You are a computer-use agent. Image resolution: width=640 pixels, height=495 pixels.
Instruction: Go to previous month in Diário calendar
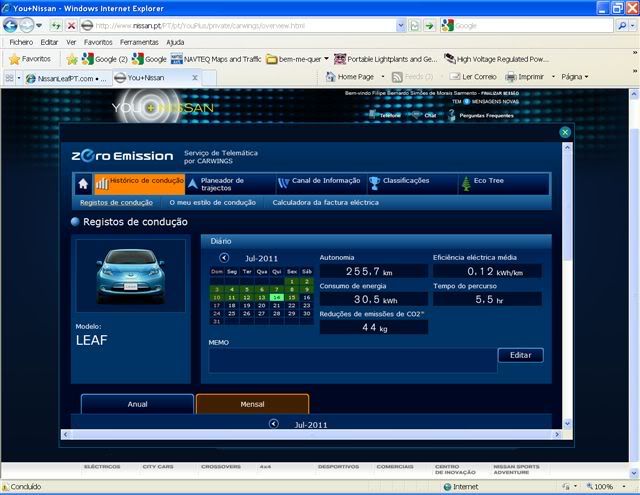[224, 258]
